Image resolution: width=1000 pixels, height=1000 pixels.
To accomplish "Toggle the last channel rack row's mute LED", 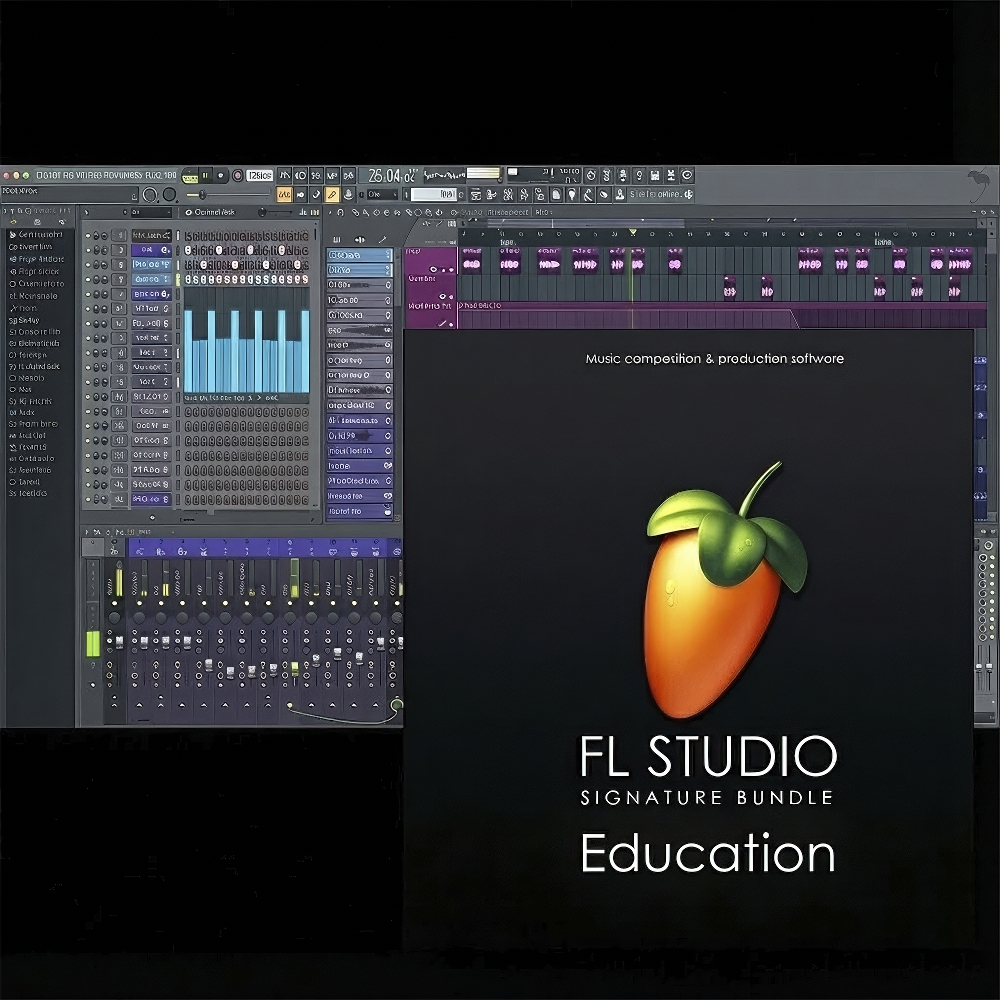I will [x=88, y=499].
